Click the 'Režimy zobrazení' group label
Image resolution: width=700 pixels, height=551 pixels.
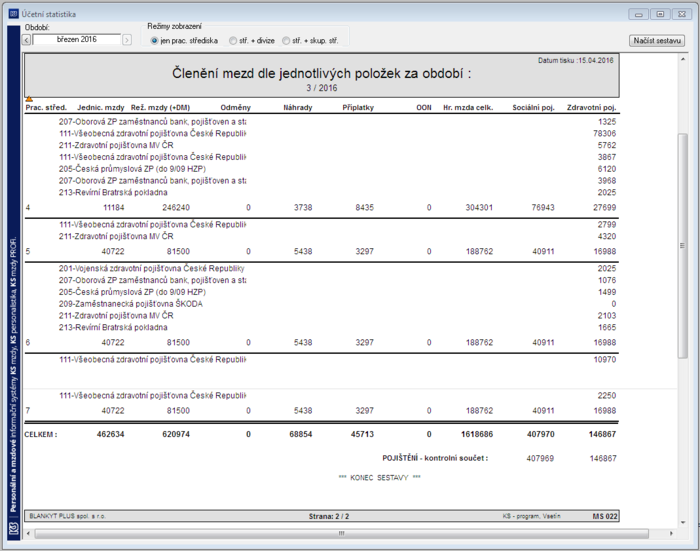point(174,26)
